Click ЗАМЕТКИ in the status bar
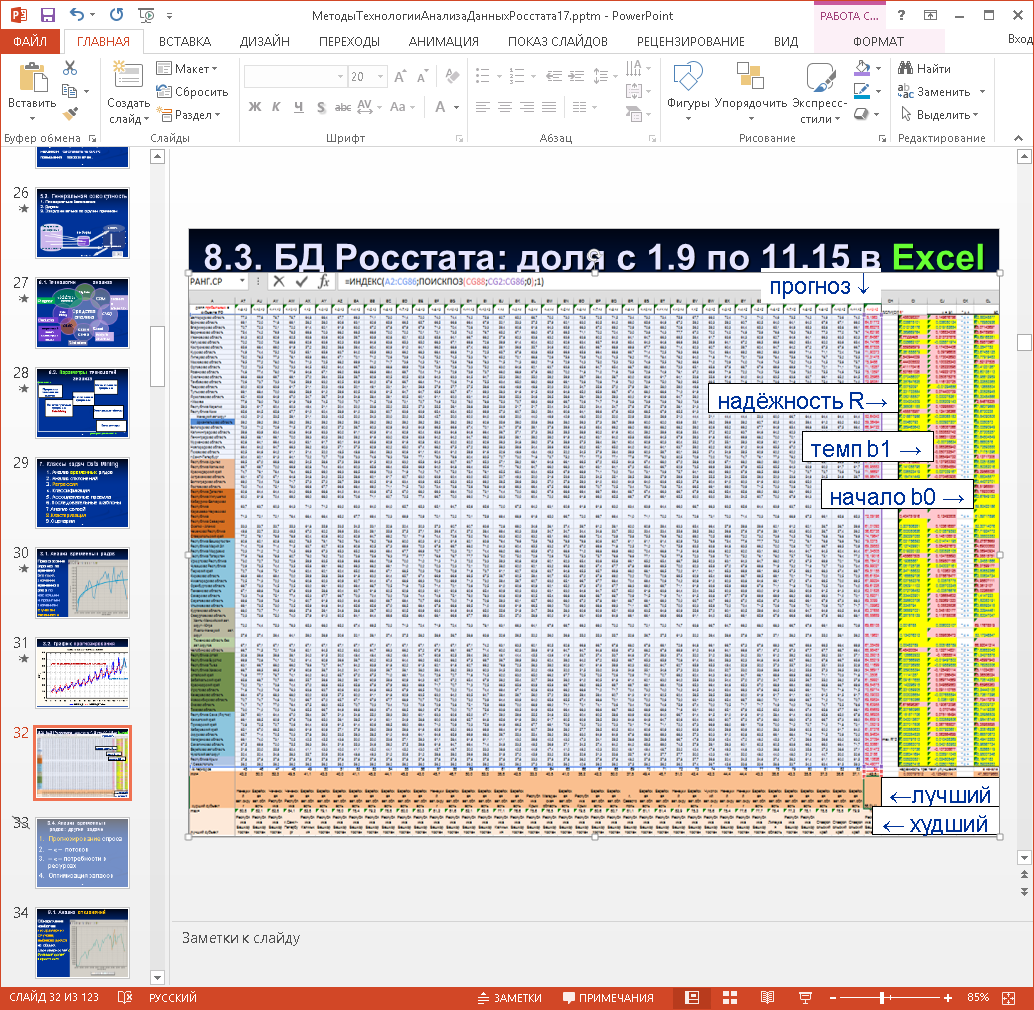 pos(510,998)
